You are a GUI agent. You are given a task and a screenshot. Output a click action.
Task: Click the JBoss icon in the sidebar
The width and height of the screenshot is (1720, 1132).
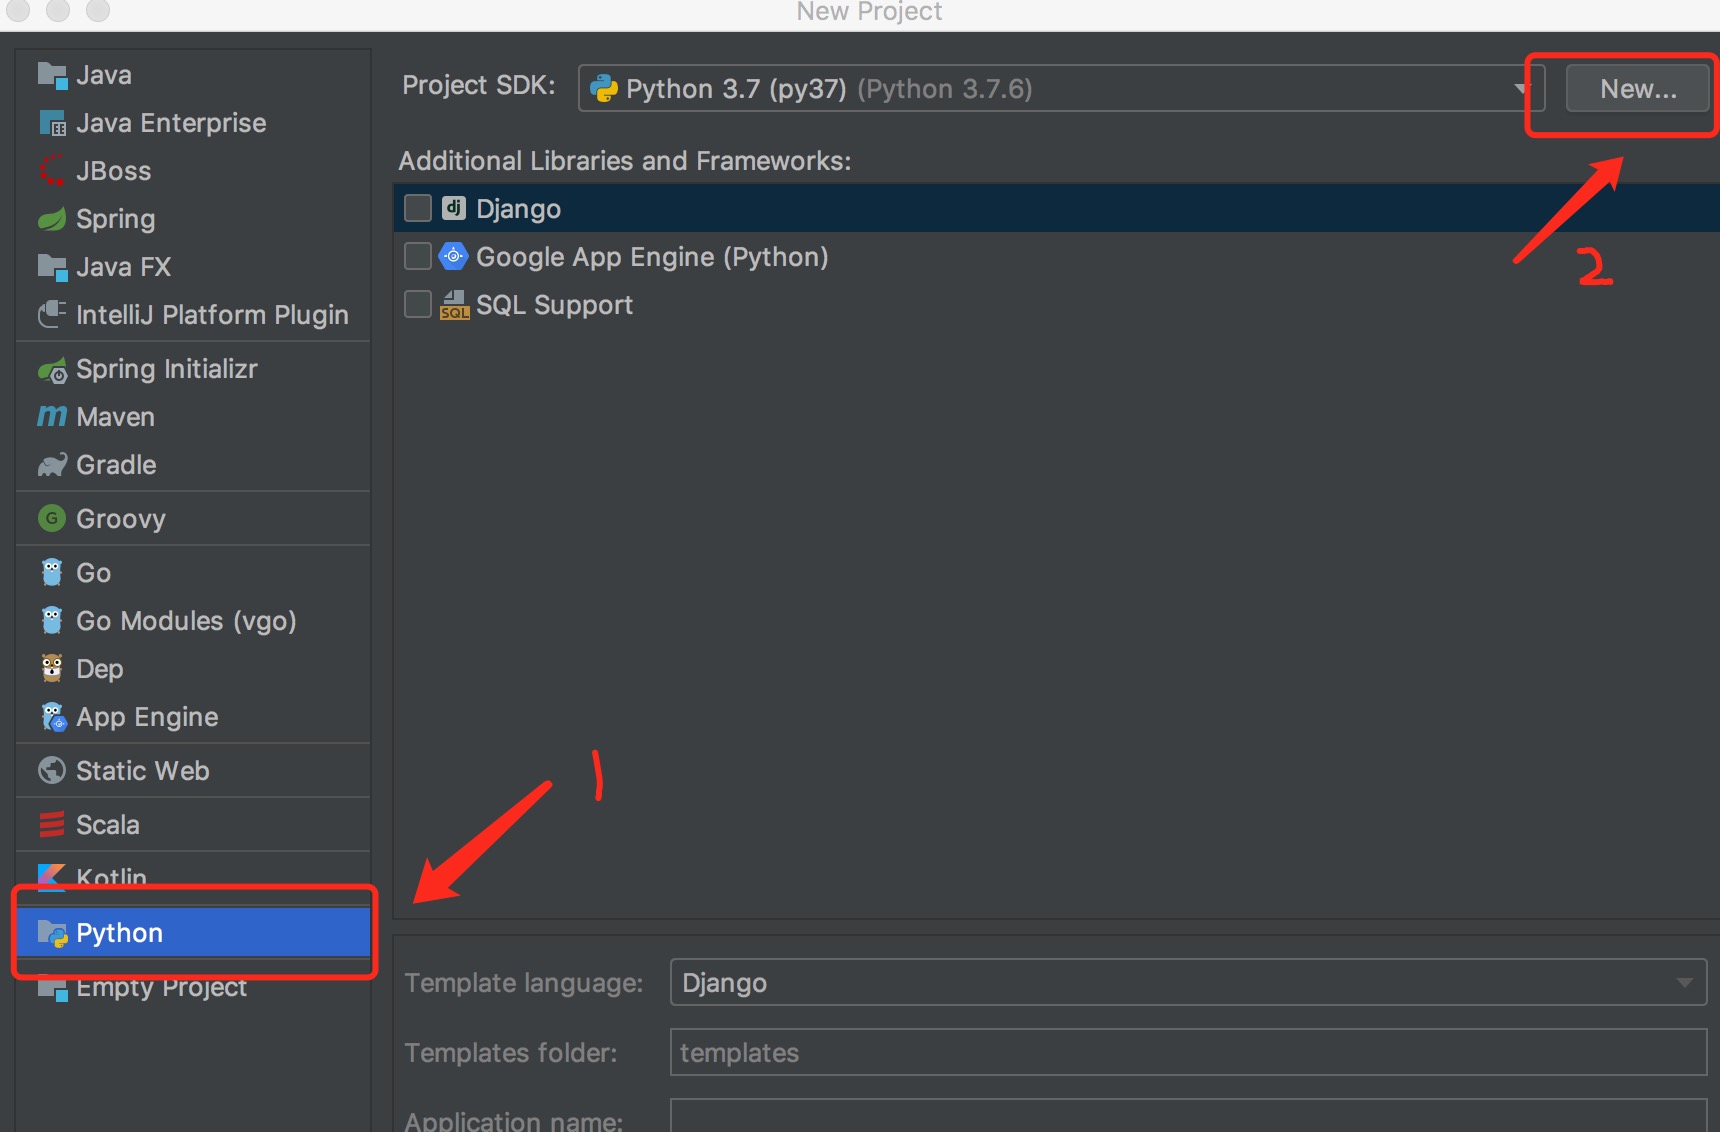(x=52, y=170)
